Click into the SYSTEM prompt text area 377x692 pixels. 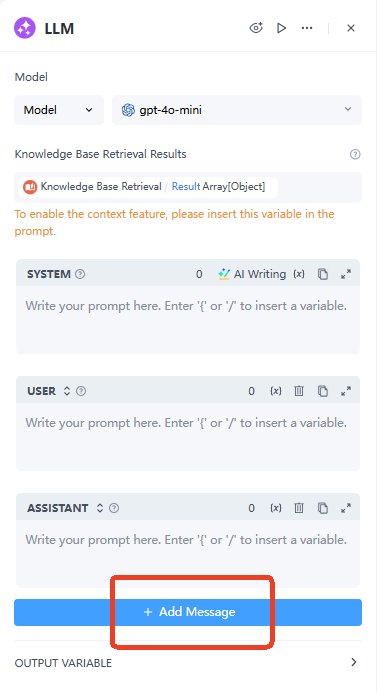188,320
